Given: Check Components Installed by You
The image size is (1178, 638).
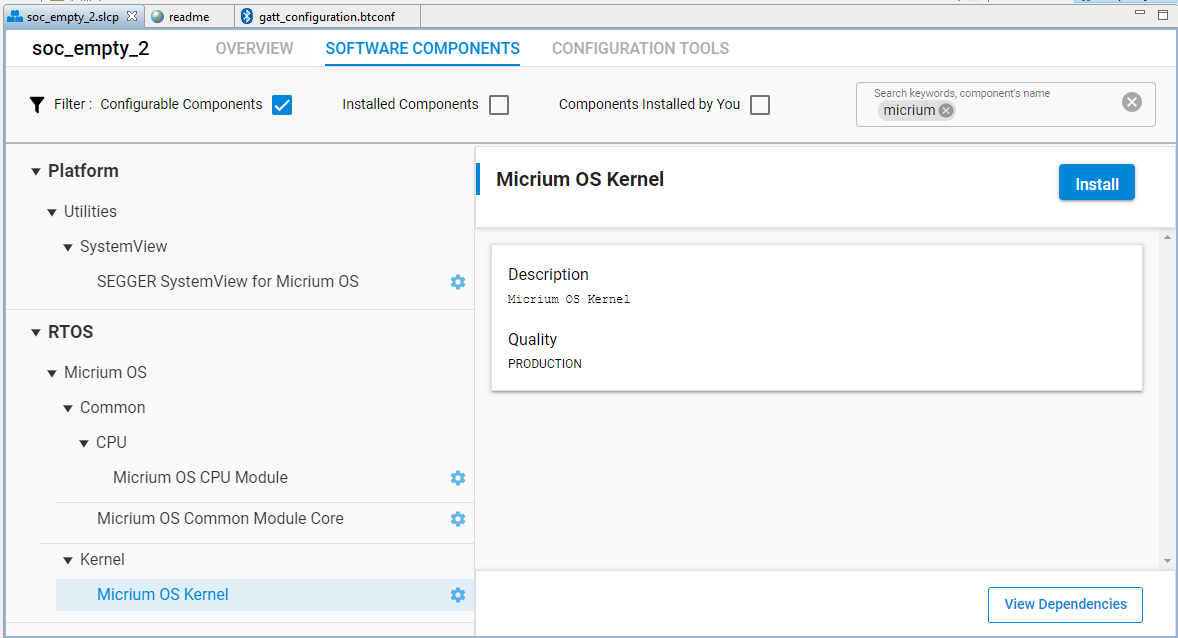Looking at the screenshot, I should click(x=759, y=104).
